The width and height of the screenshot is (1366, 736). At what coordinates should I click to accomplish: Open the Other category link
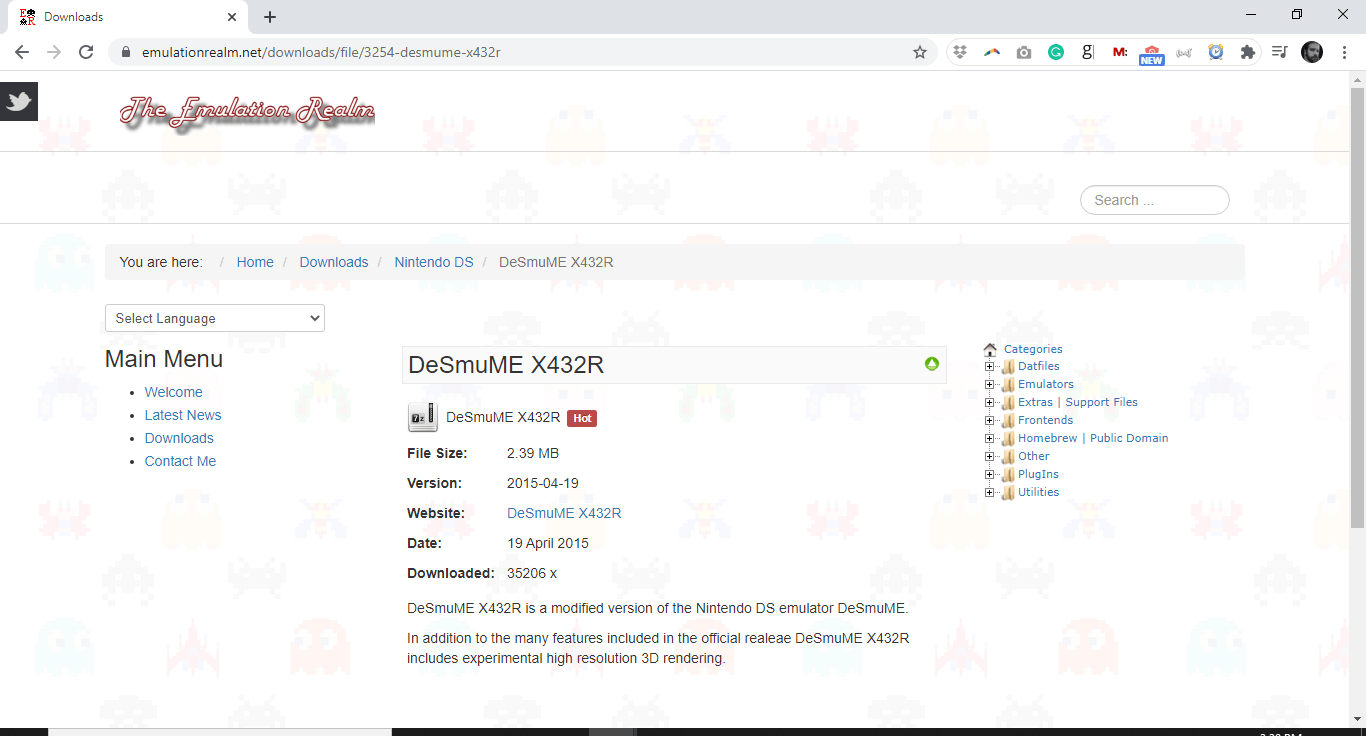[1034, 456]
